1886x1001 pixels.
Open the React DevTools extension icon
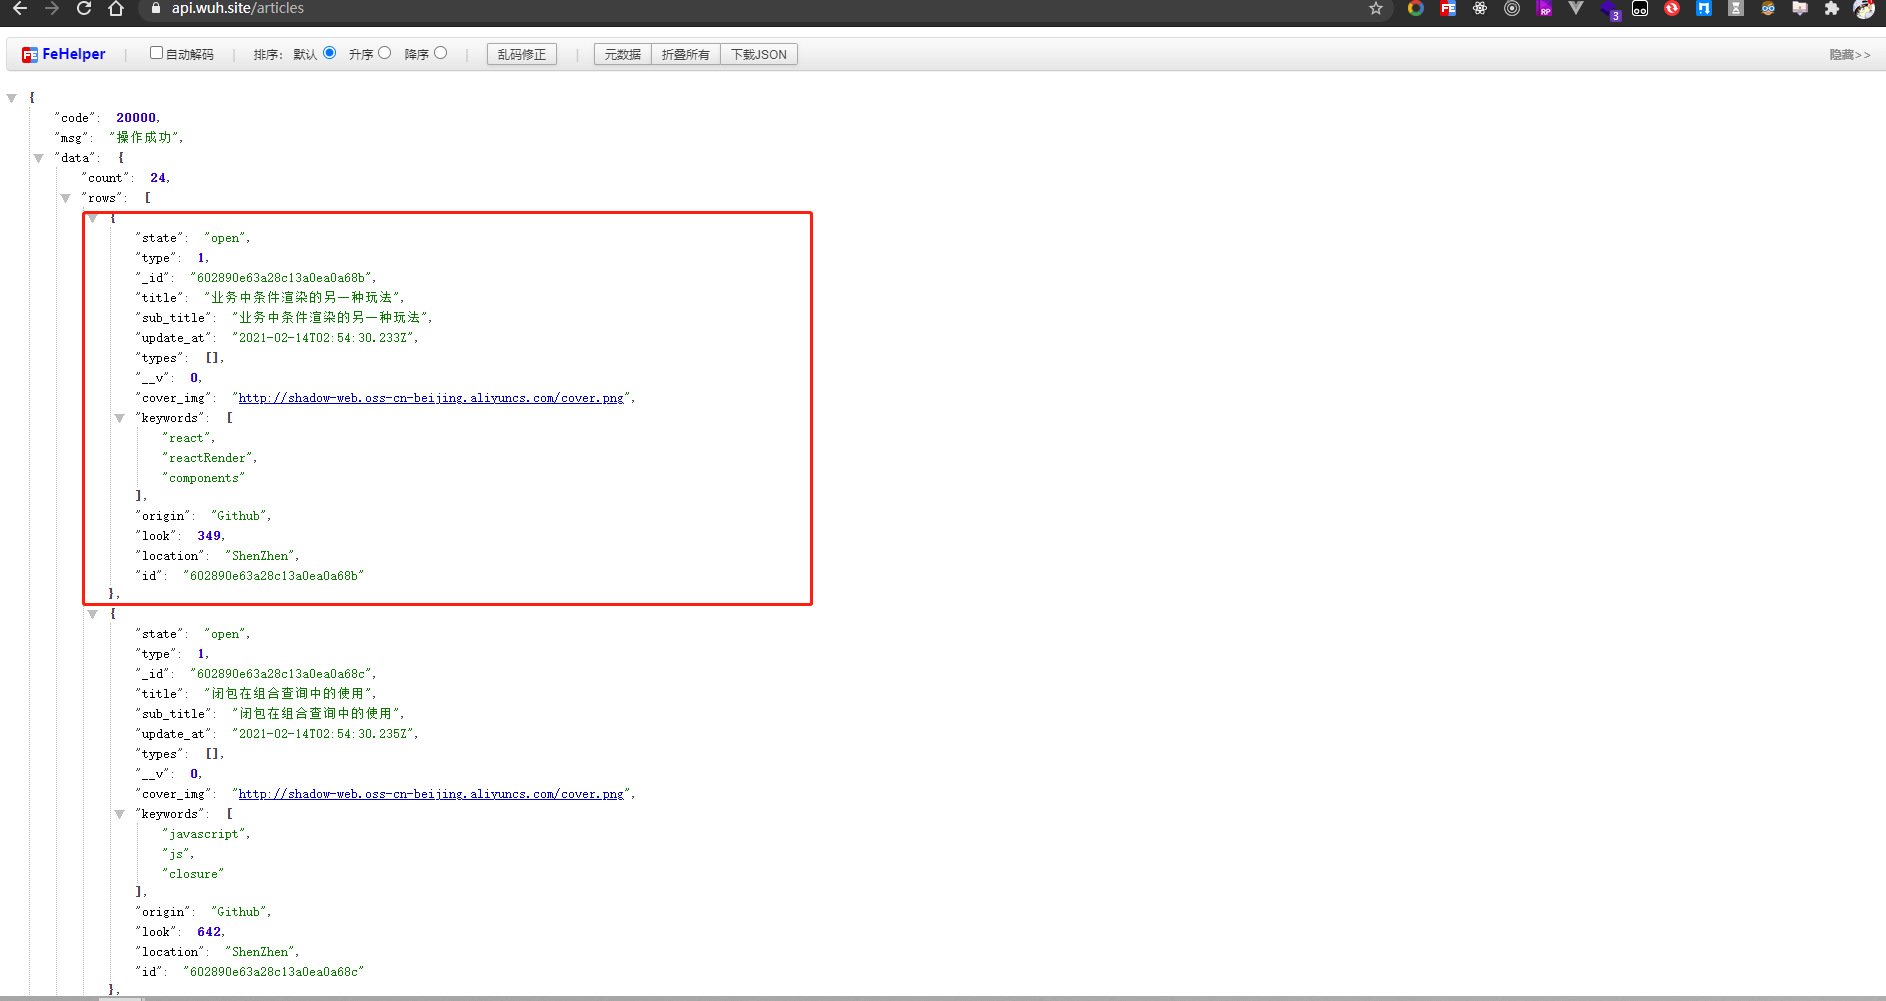pyautogui.click(x=1479, y=8)
